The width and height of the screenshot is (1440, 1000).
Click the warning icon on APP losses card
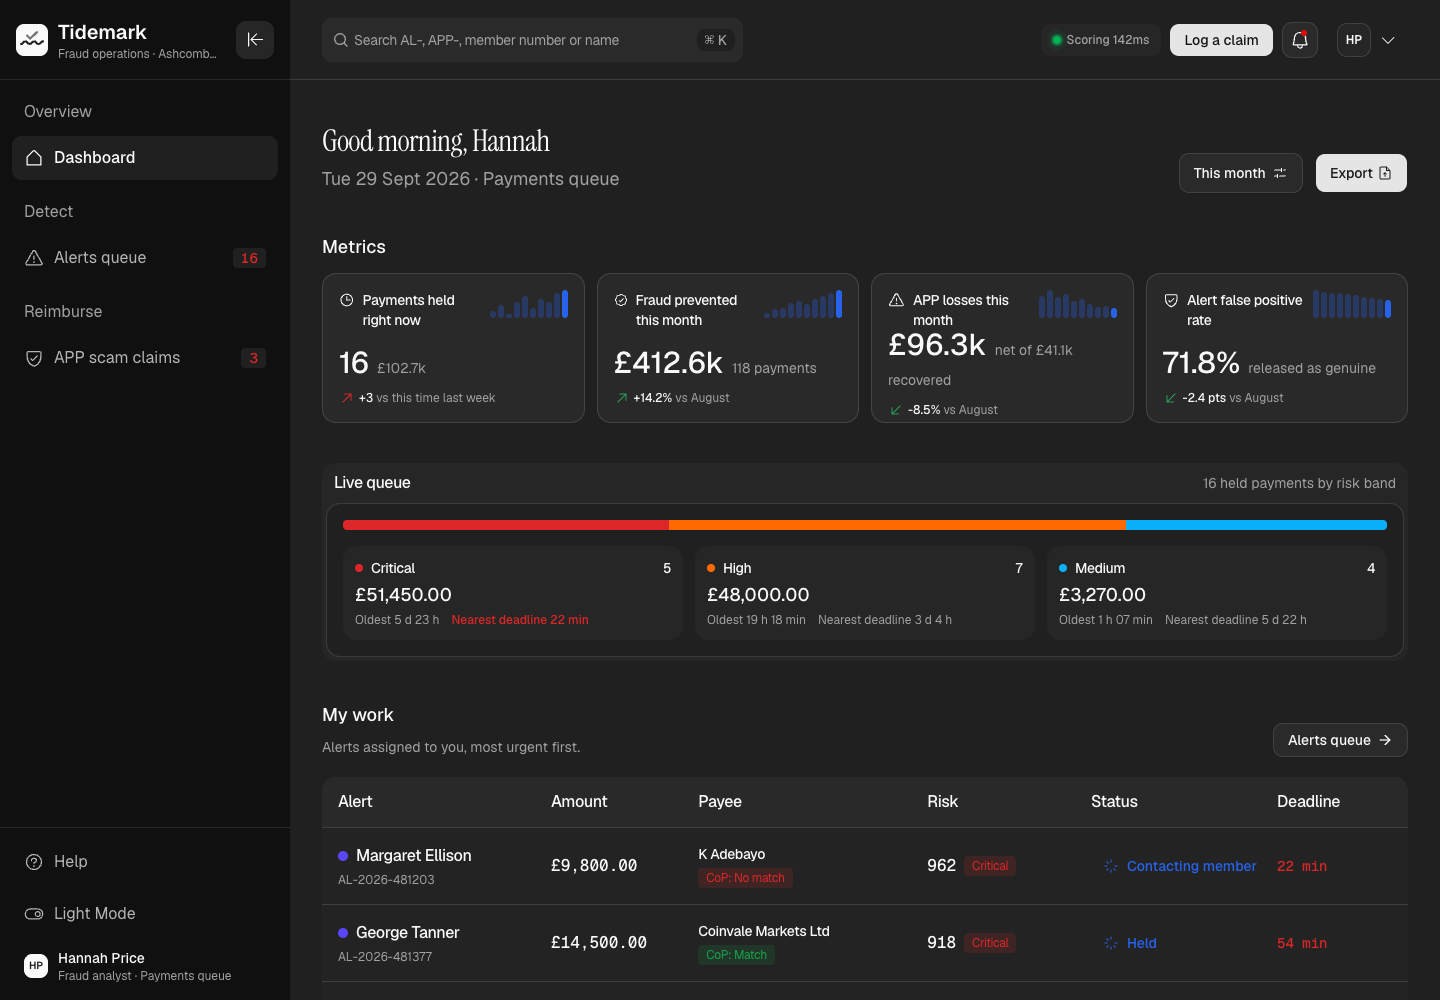click(896, 300)
